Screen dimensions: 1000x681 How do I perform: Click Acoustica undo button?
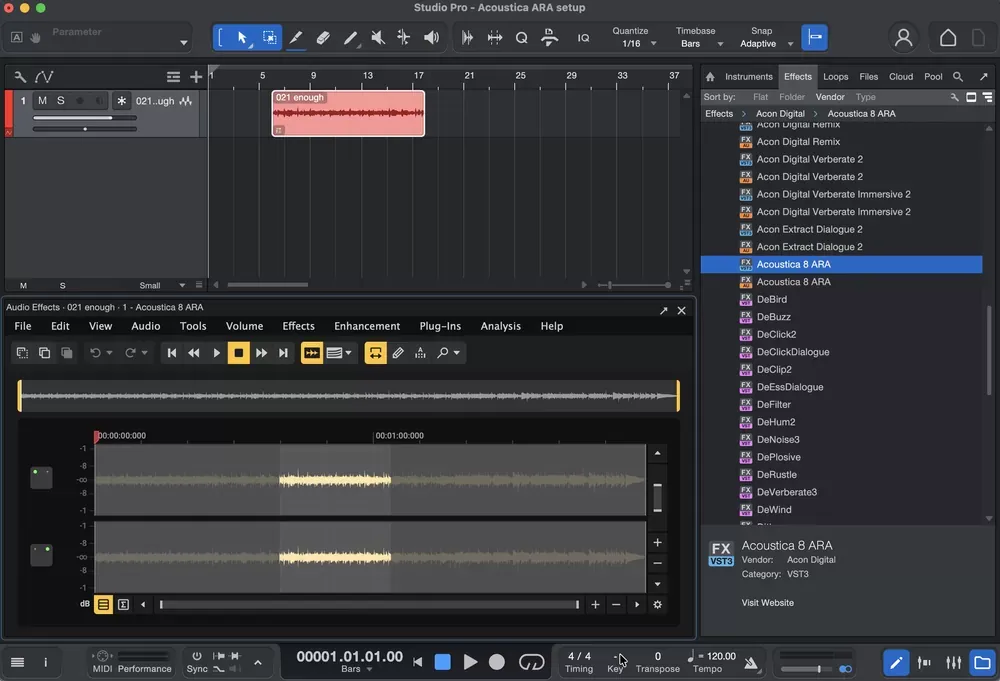coord(96,353)
